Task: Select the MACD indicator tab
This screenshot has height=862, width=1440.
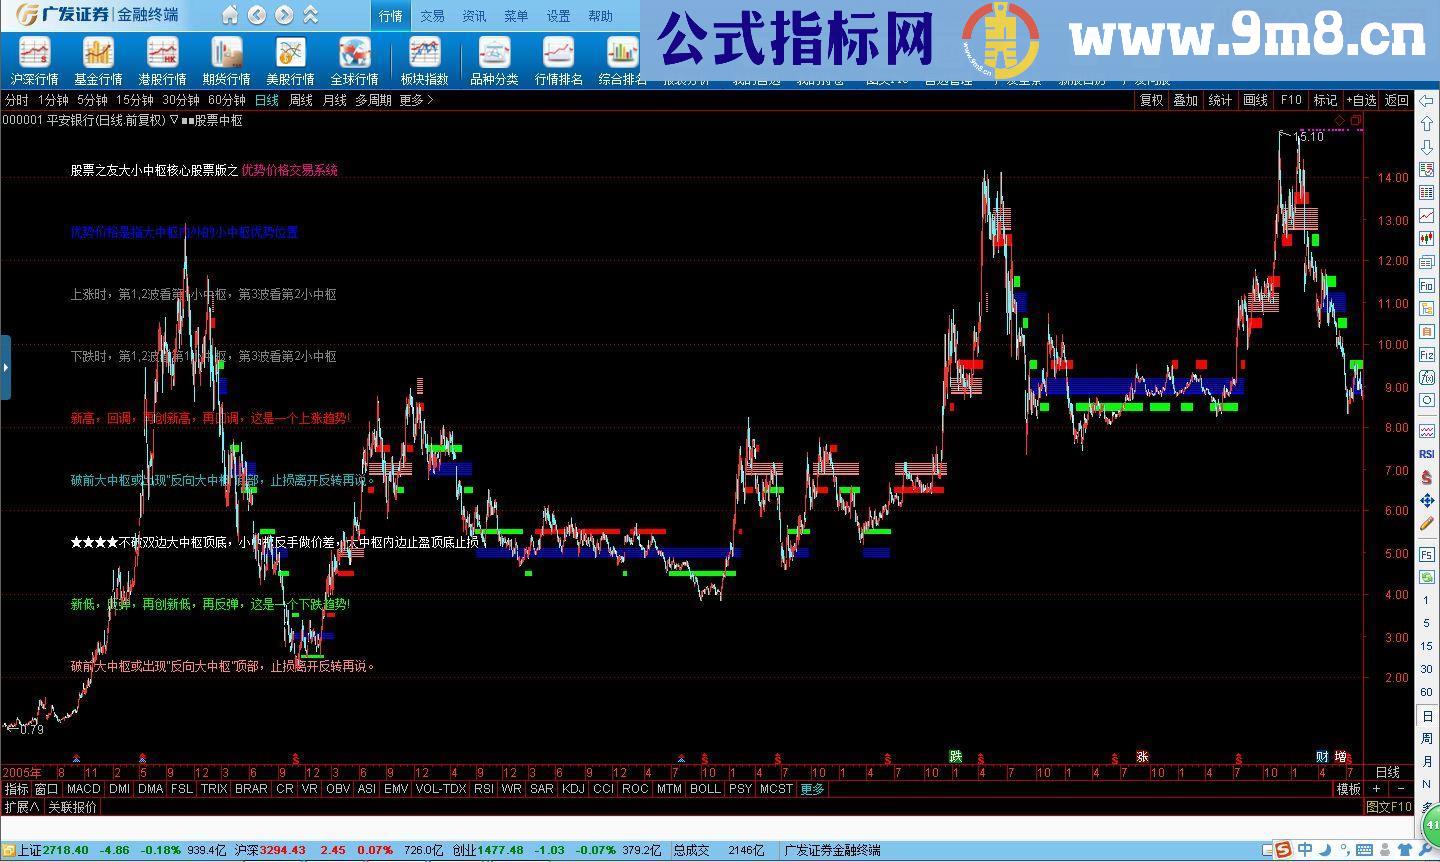Action: tap(84, 789)
